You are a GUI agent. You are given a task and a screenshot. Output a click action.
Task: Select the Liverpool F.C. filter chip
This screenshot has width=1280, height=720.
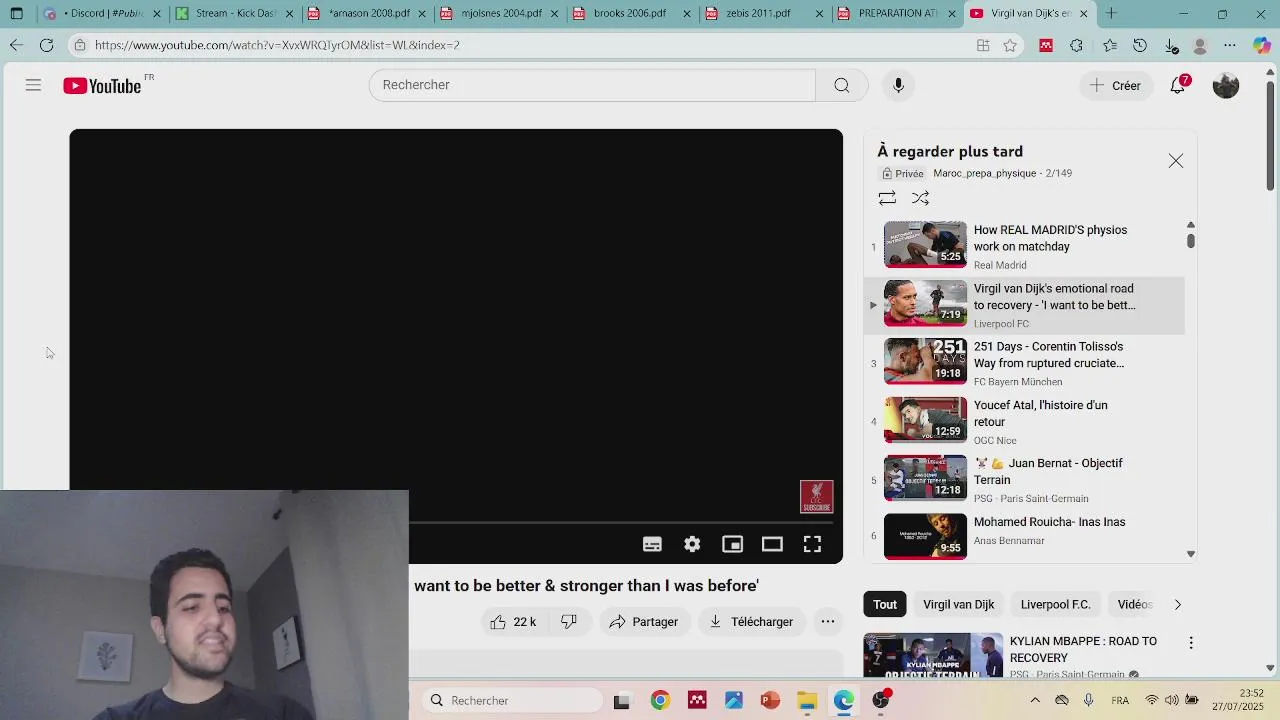click(x=1055, y=604)
